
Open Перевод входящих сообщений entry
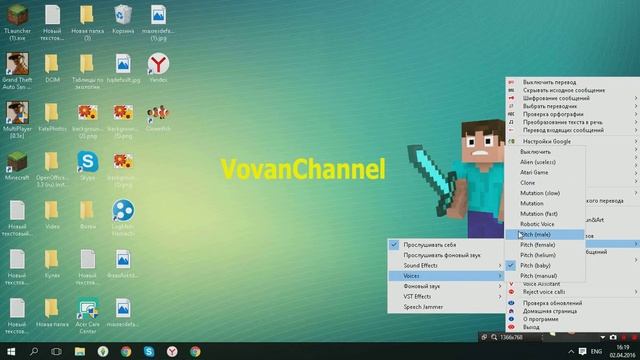(x=572, y=130)
